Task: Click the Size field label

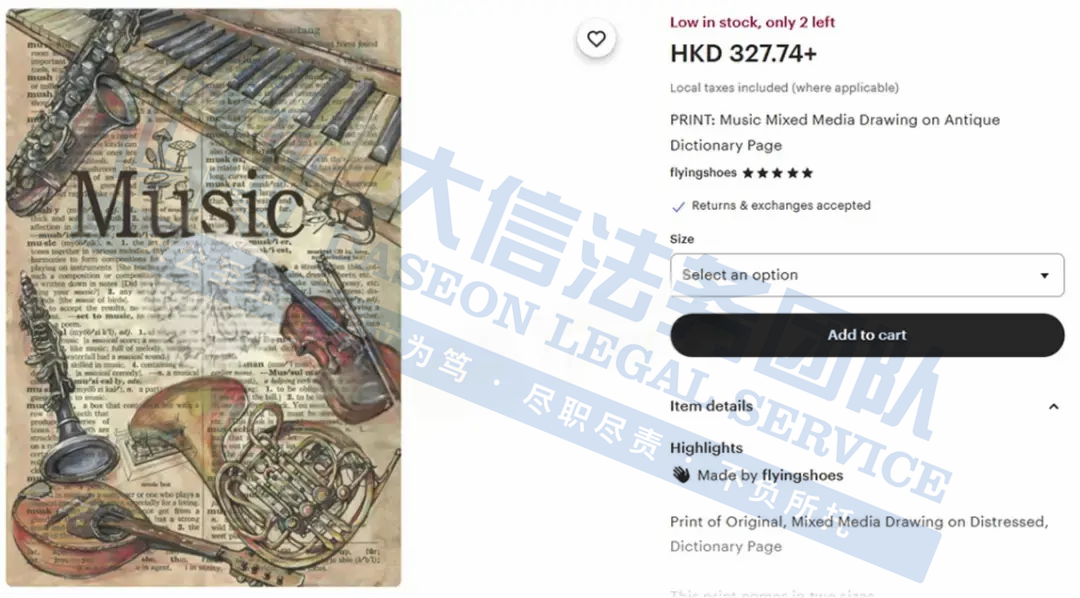Action: pyautogui.click(x=682, y=239)
